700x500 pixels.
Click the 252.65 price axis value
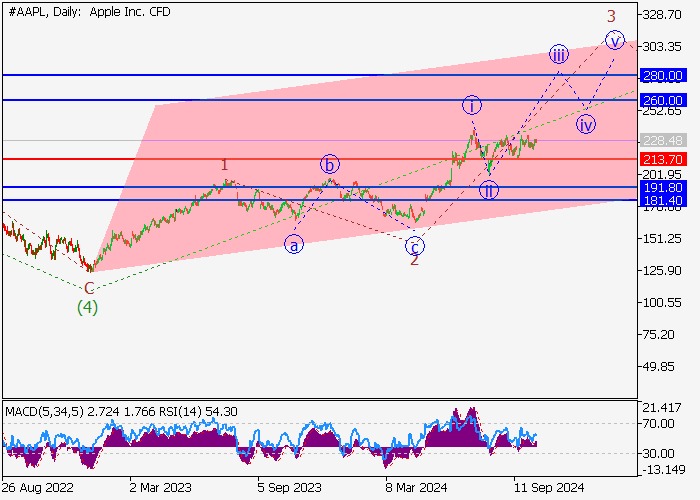click(x=662, y=111)
